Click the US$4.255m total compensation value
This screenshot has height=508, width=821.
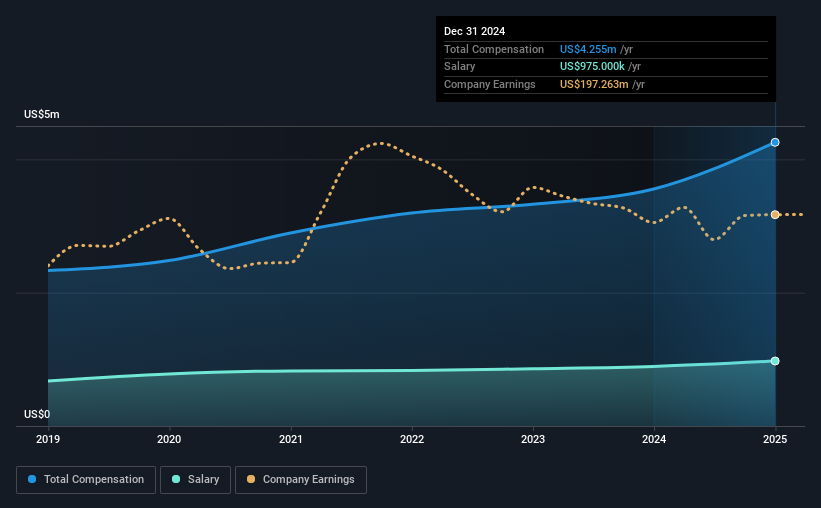coord(588,49)
